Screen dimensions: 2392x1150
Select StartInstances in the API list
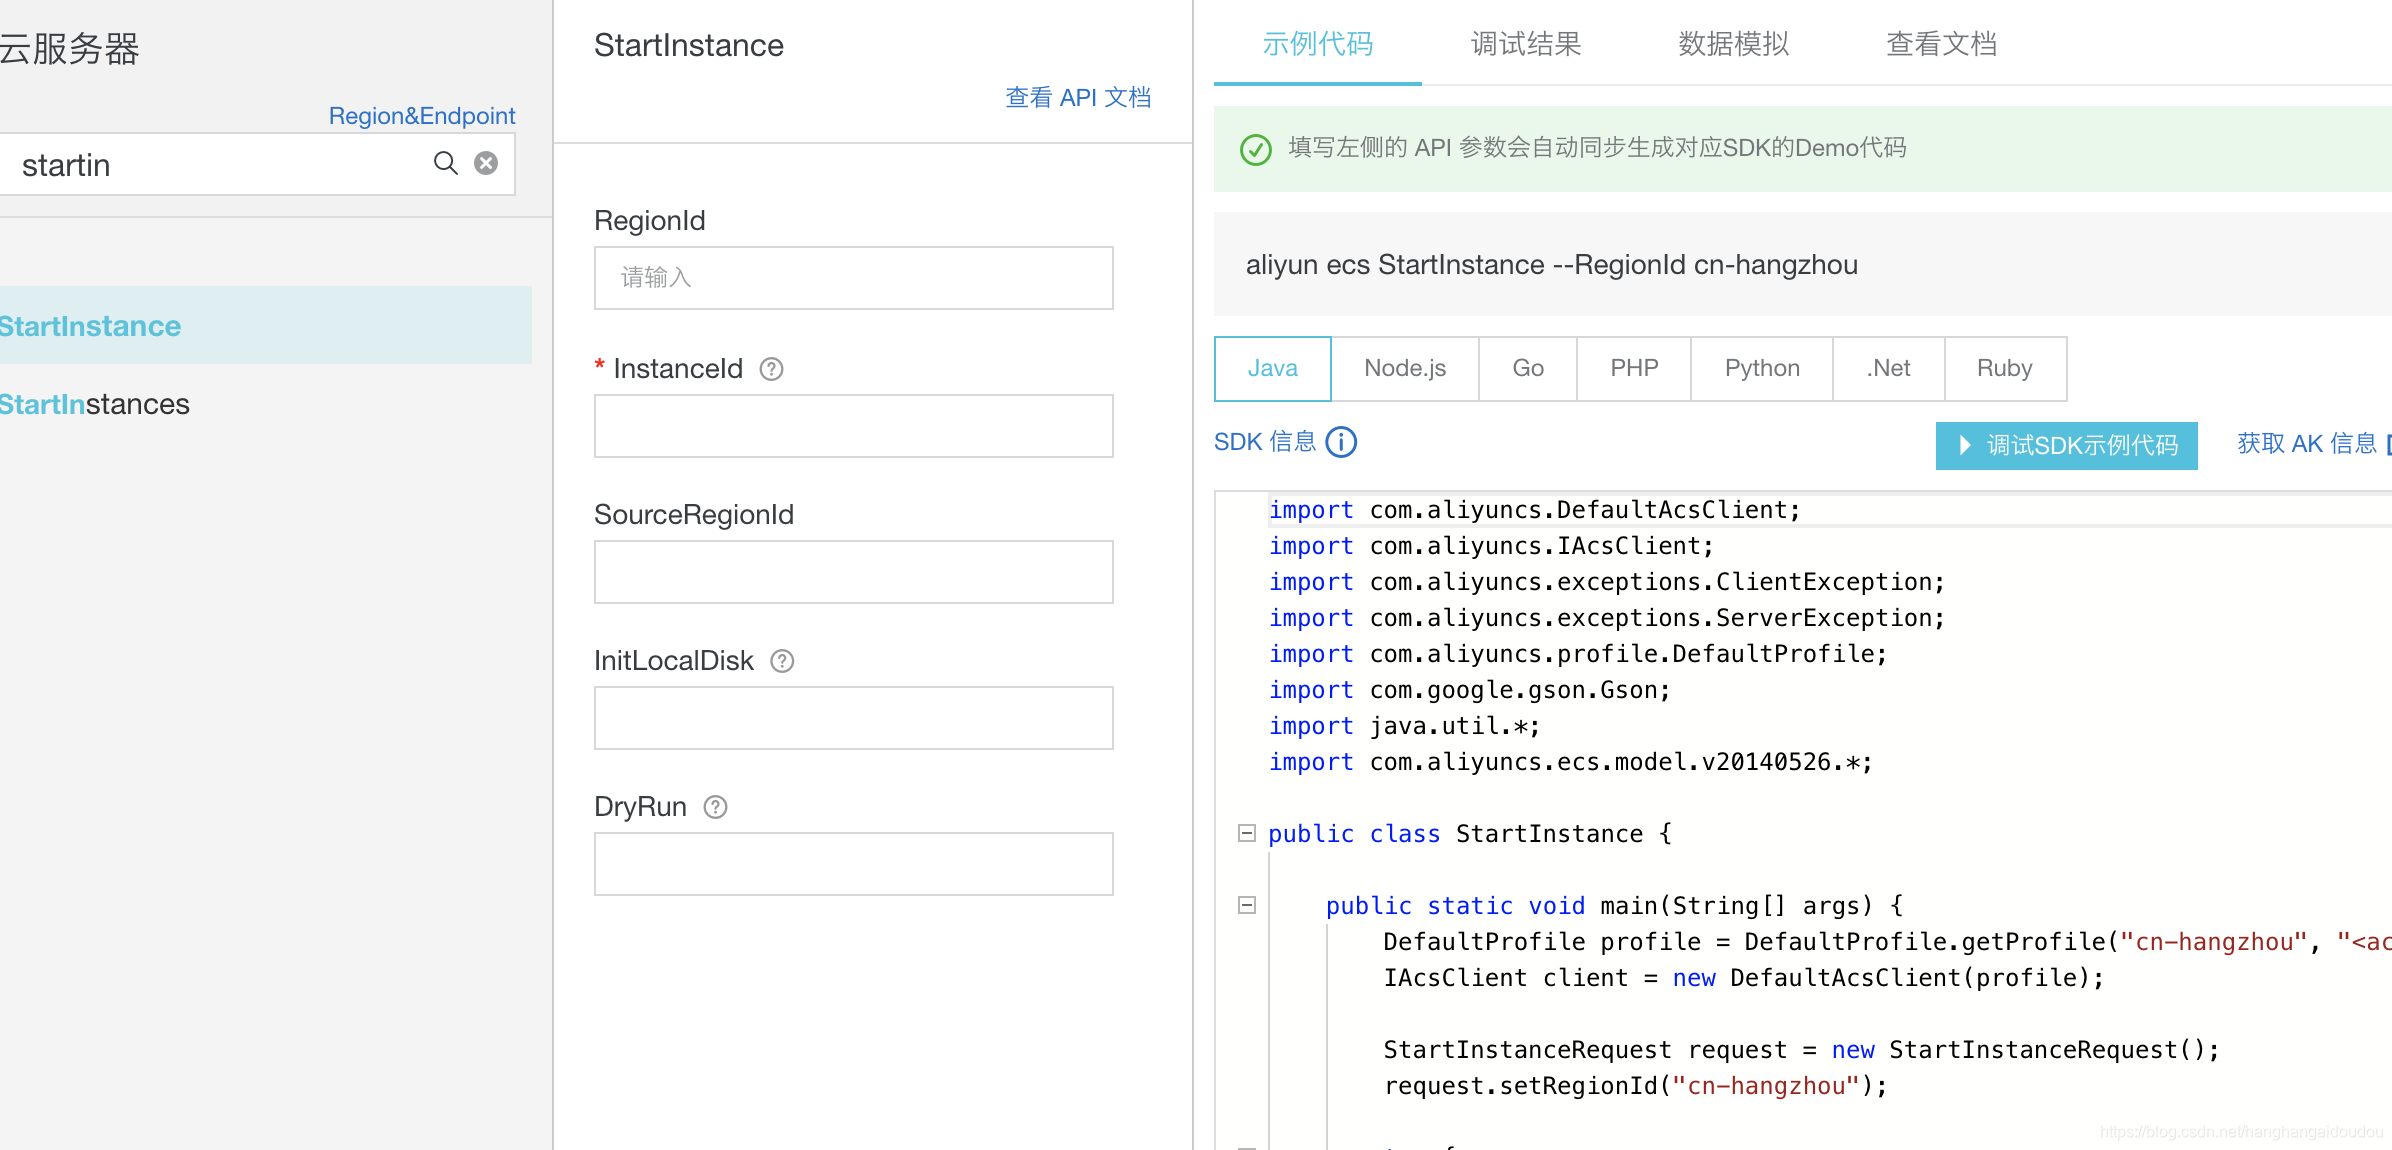95,404
